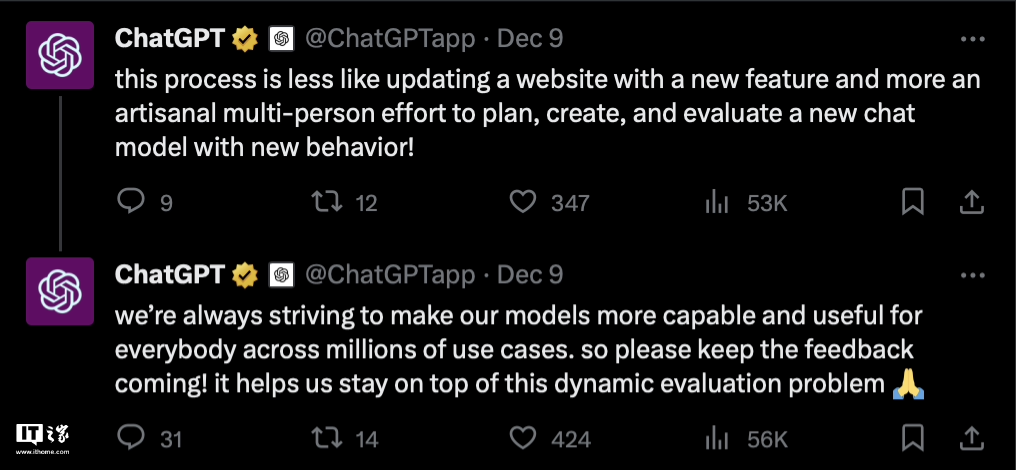Reply to the second tweet with 31 replies
Screen dimensions: 1016x470
(x=132, y=438)
